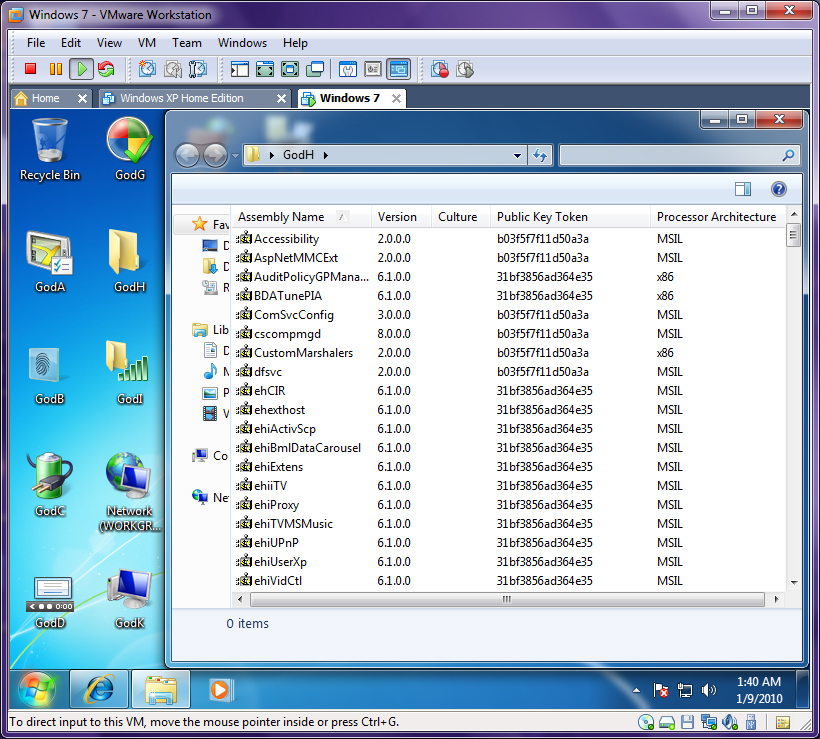Launch Internet Explorer from the taskbar

pyautogui.click(x=99, y=689)
